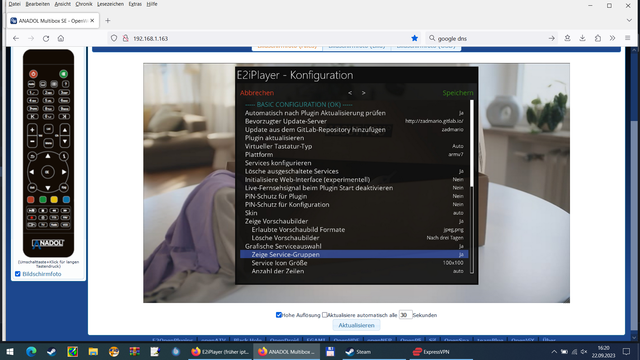Open the Windows Start menu
The height and width of the screenshot is (360, 640).
10,351
